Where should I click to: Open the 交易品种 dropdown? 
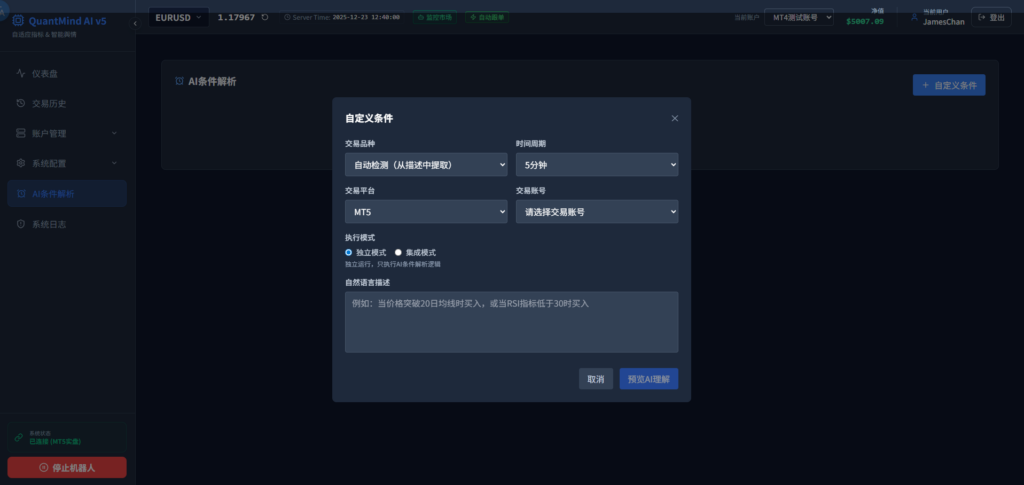click(426, 164)
